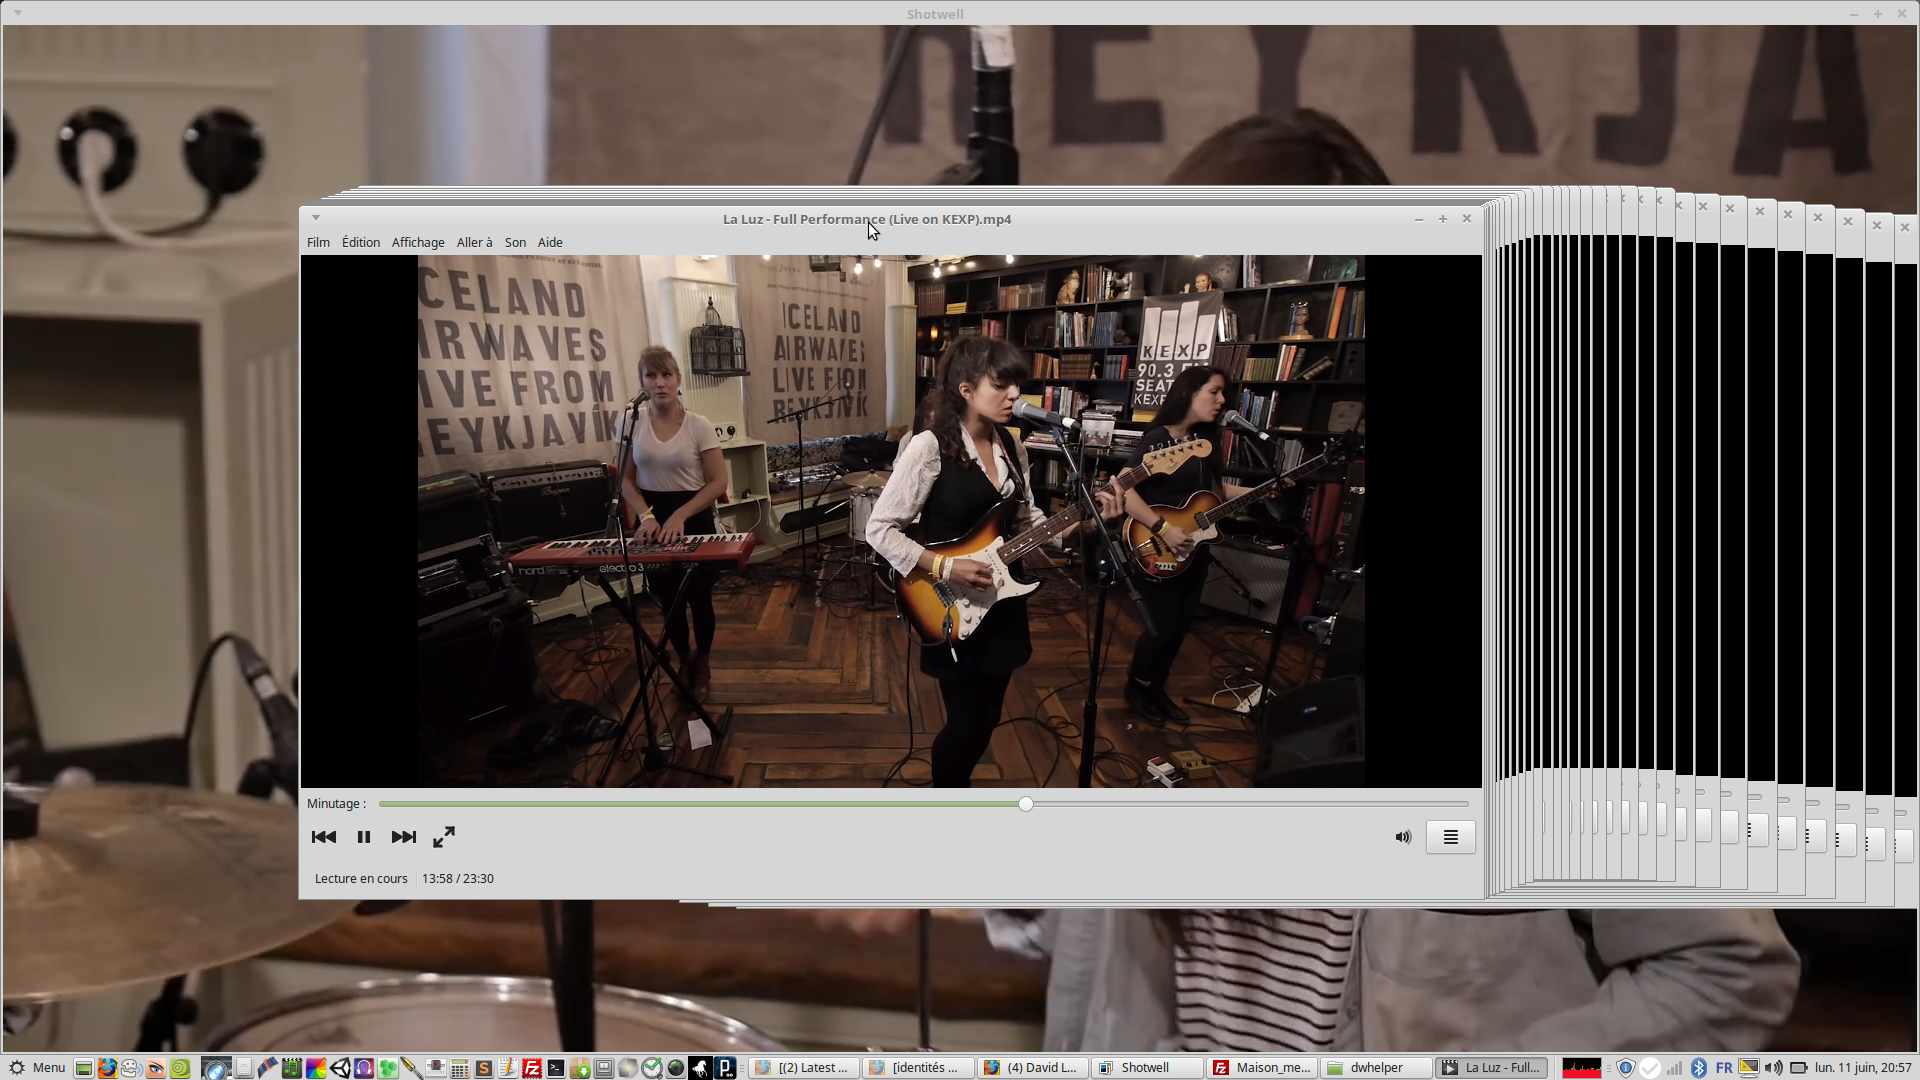Toggle the FR keyboard layout indicator
Image resolution: width=1920 pixels, height=1080 pixels.
[1724, 1067]
